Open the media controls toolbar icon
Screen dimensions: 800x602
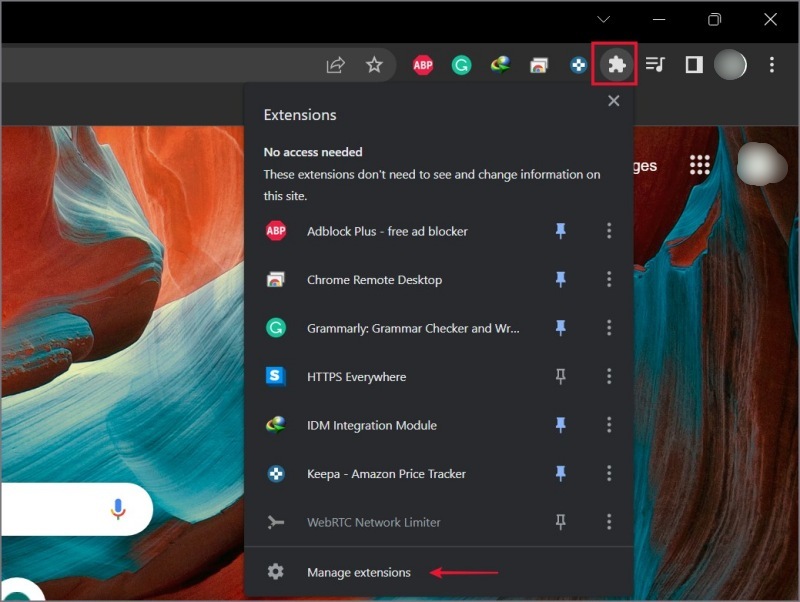(655, 64)
